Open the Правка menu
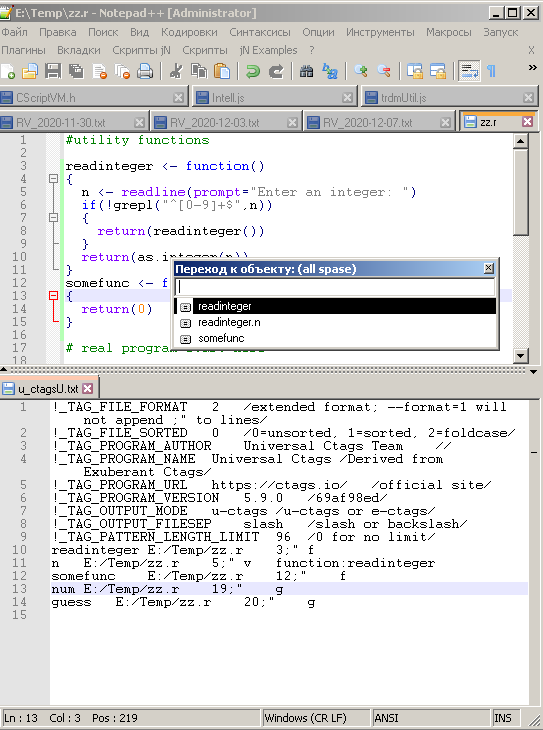The height and width of the screenshot is (730, 543). 58,32
